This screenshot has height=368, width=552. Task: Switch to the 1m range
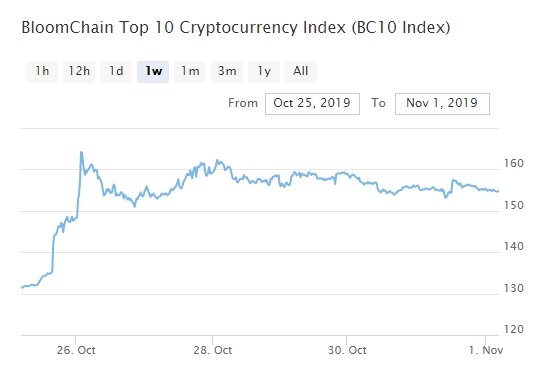tap(190, 71)
